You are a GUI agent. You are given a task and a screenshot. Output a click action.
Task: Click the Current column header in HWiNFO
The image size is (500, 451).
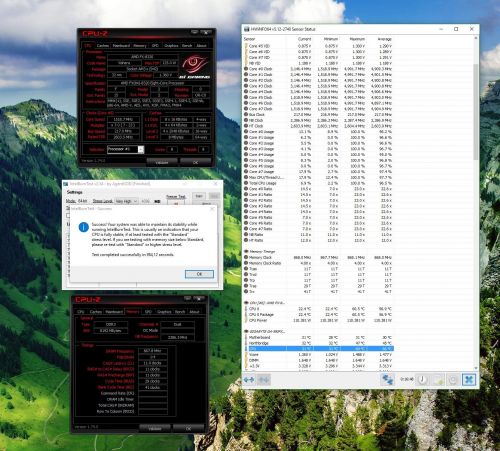click(x=305, y=39)
